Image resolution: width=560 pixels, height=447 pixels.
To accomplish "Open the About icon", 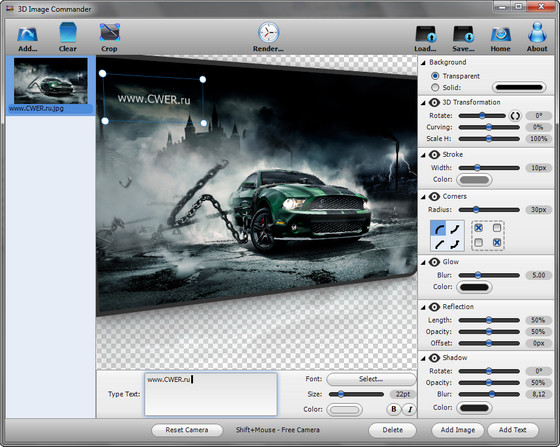I will (x=537, y=32).
